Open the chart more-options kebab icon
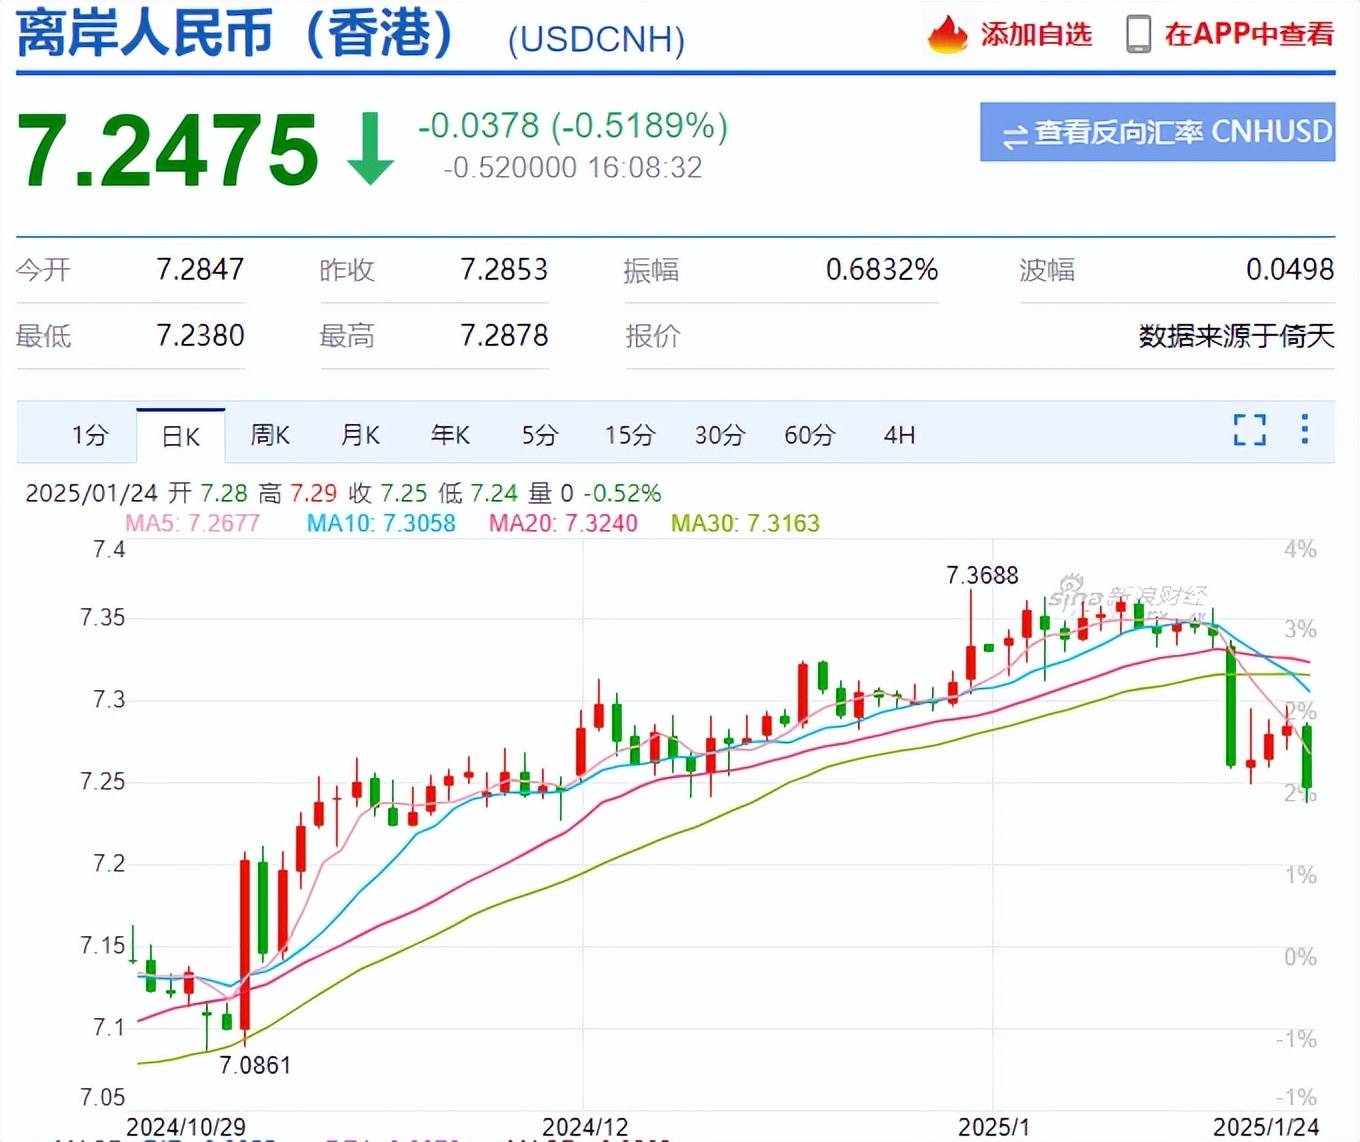This screenshot has height=1142, width=1360. (x=1304, y=430)
